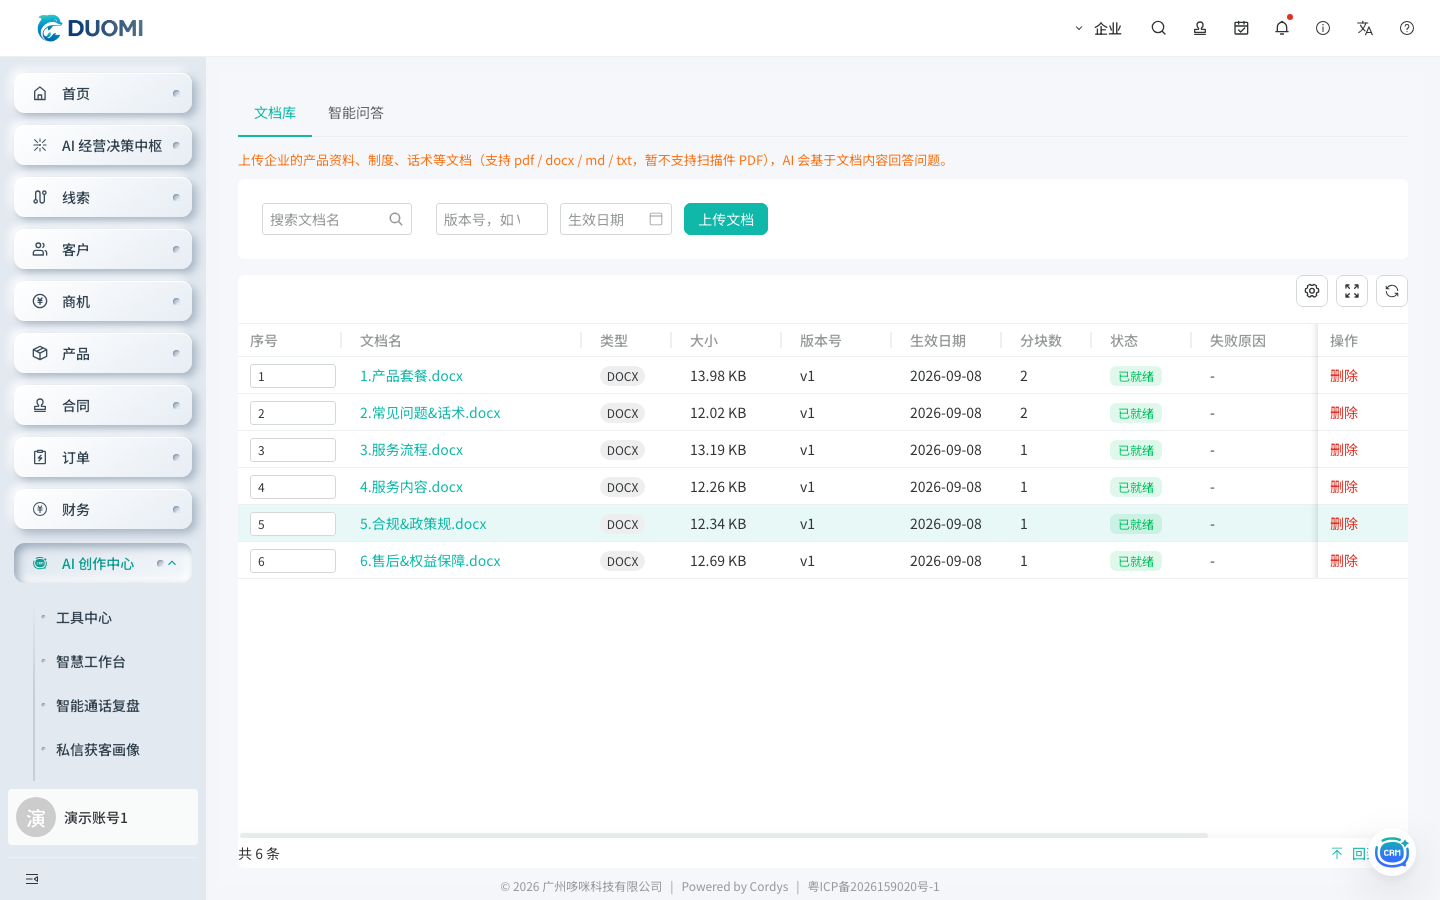Viewport: 1440px width, 900px height.
Task: Open the floating CRM assistant icon
Action: click(x=1391, y=853)
